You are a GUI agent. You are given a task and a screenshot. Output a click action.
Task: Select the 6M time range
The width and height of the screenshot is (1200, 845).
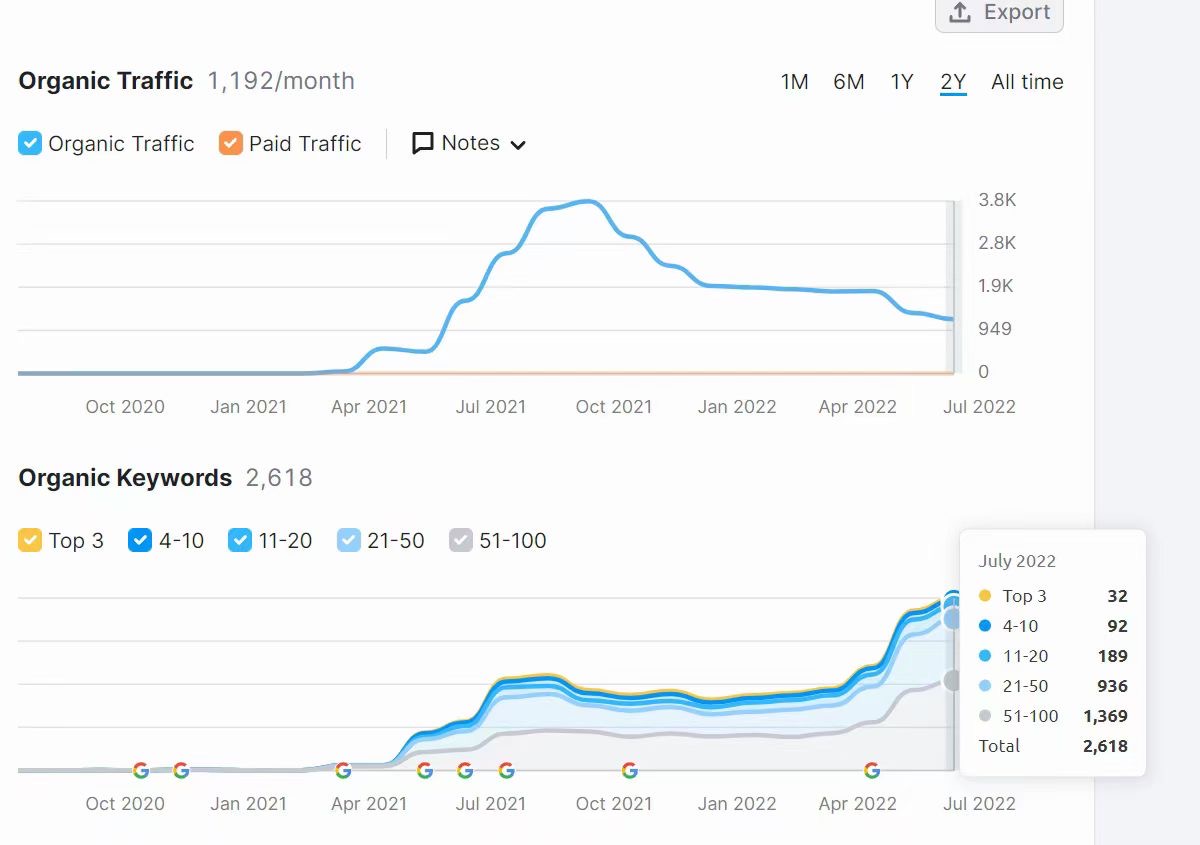848,82
